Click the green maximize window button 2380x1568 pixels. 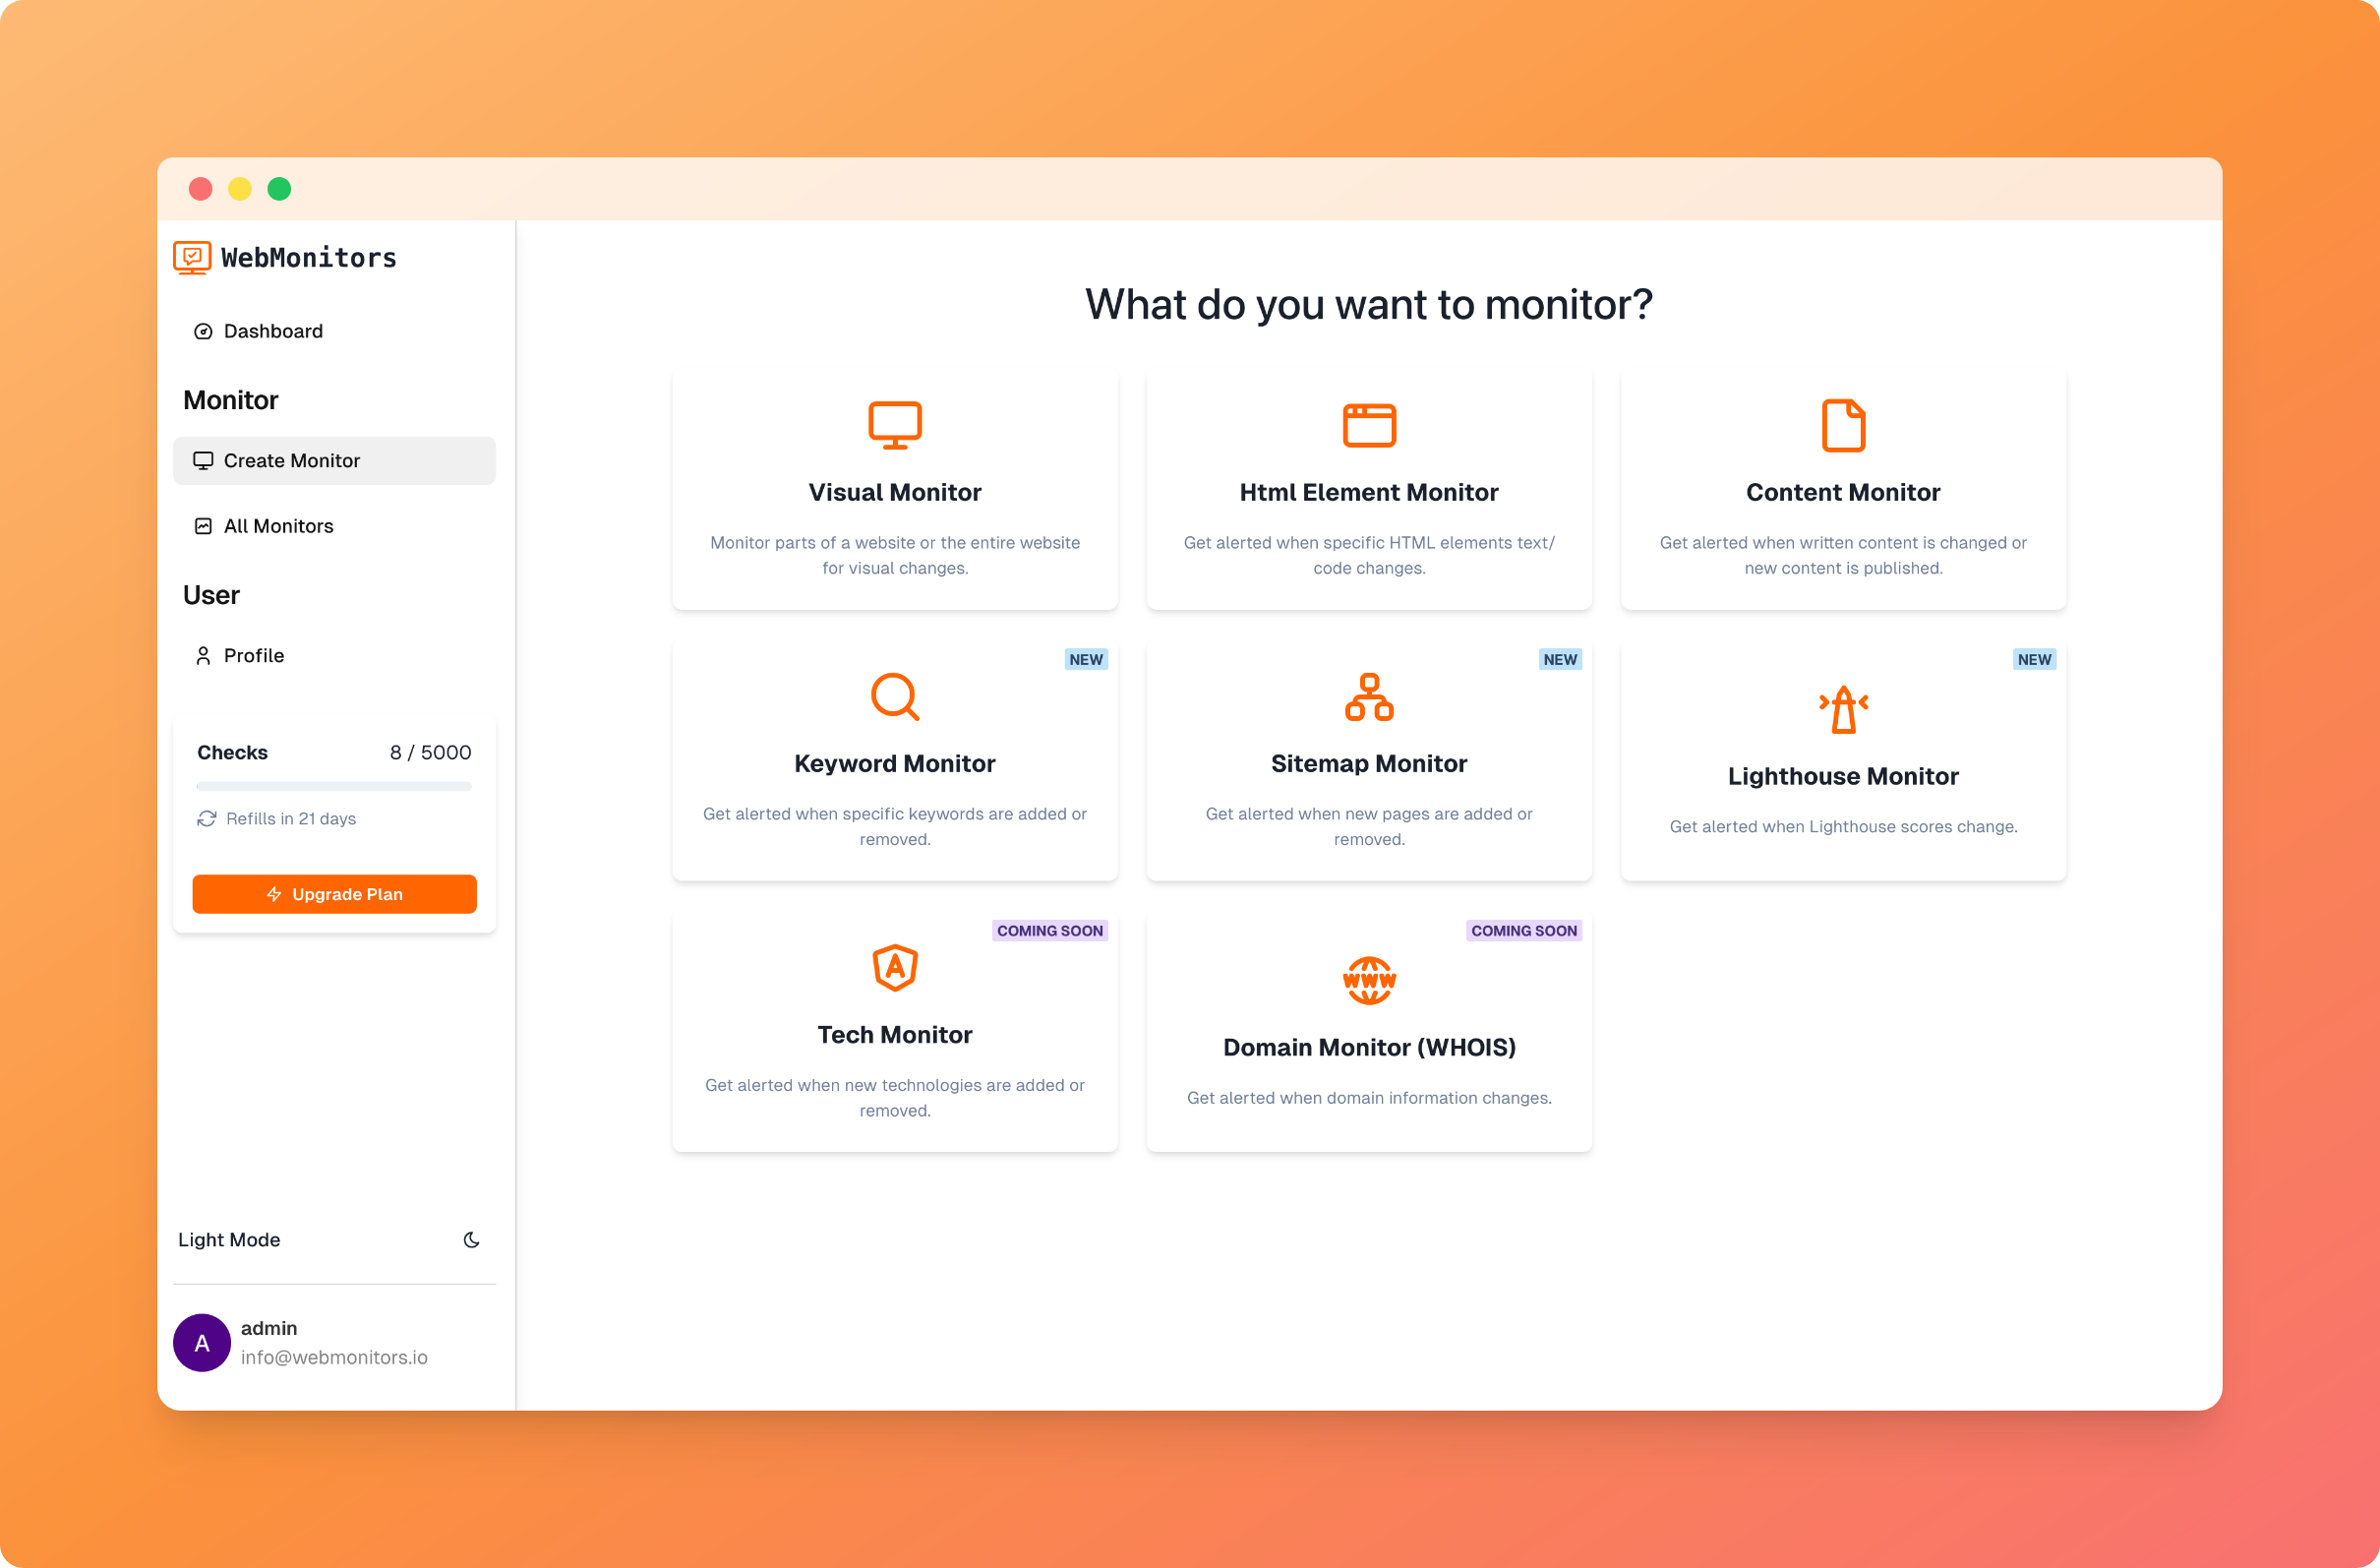pyautogui.click(x=280, y=189)
